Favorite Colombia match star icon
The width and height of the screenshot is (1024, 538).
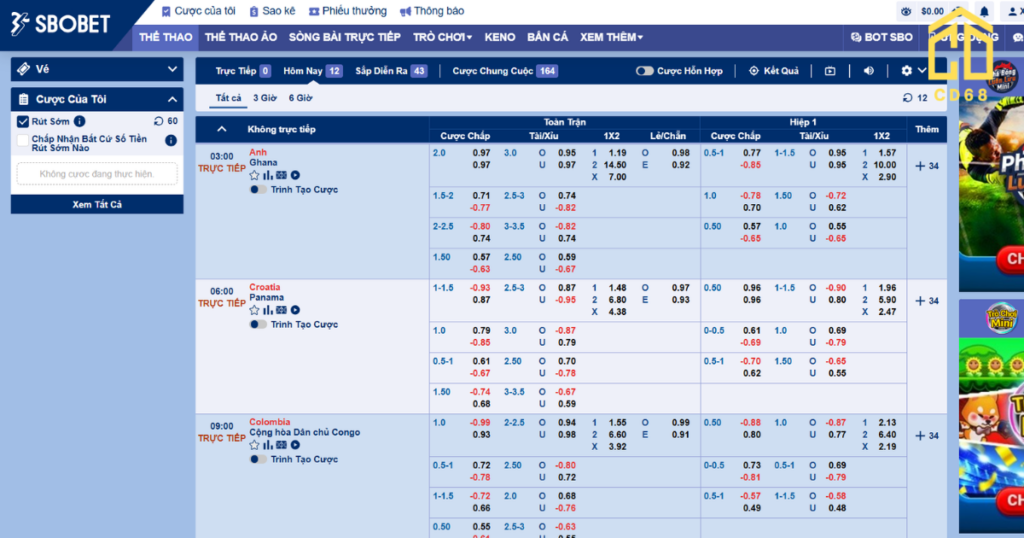pos(254,445)
